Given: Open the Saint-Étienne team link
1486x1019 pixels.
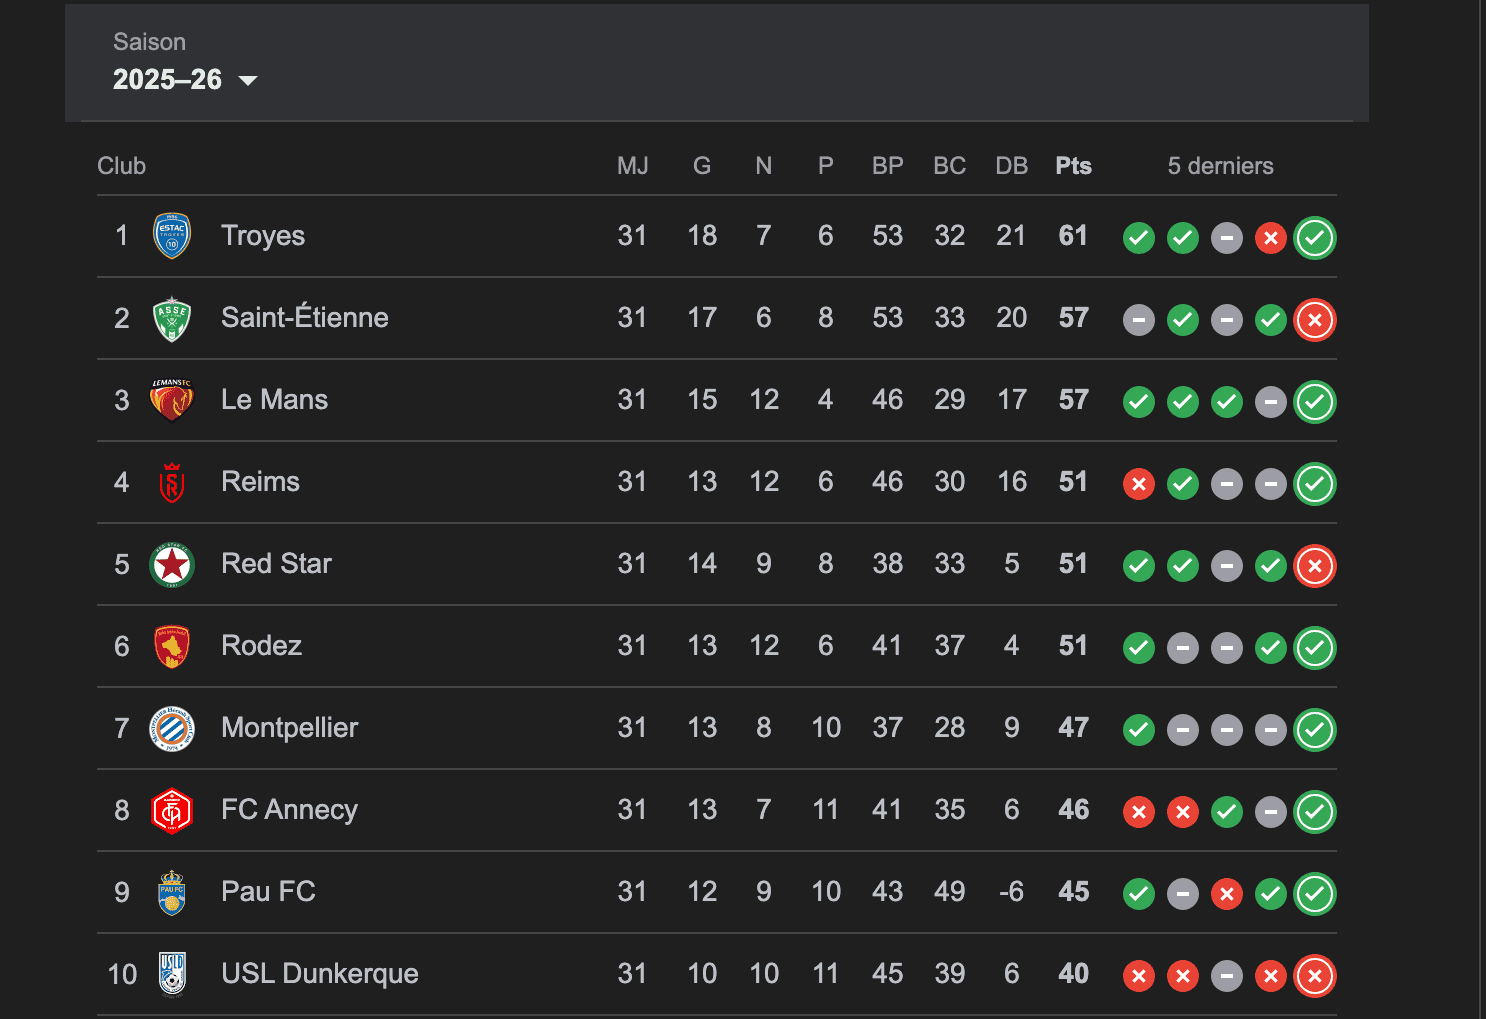Looking at the screenshot, I should pyautogui.click(x=305, y=318).
